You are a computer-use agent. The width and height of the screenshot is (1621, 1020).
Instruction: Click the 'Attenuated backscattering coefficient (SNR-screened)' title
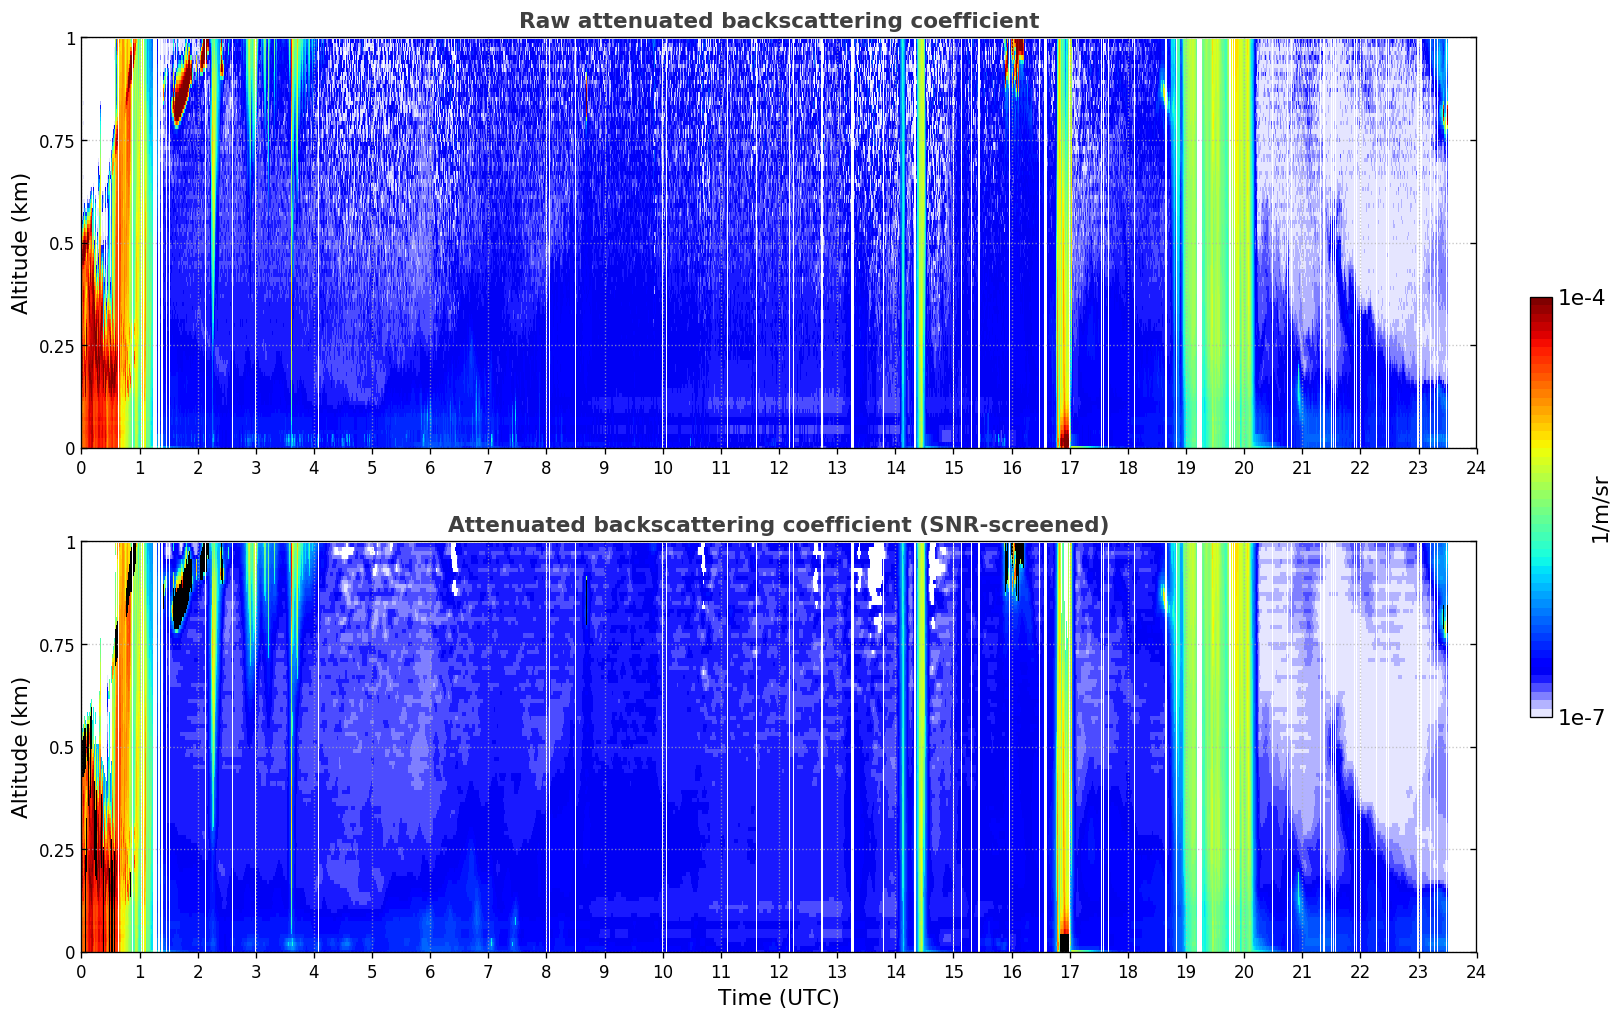(778, 525)
